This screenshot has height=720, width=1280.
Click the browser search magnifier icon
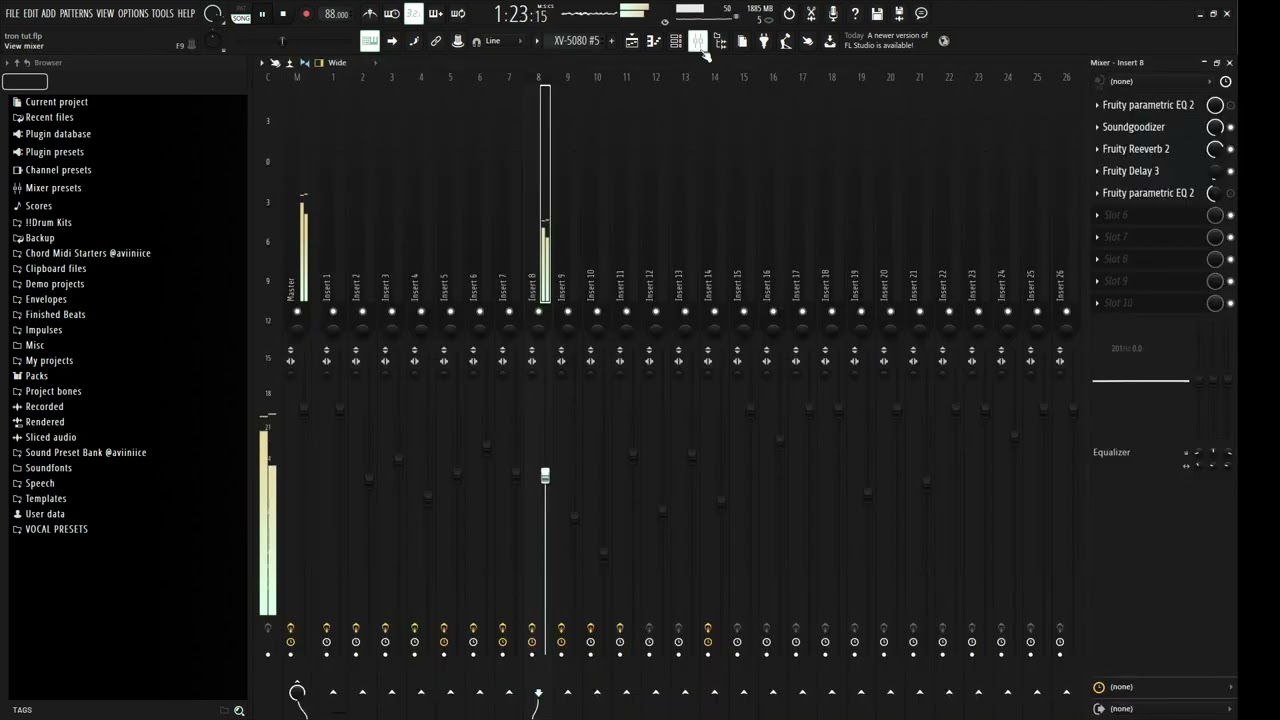point(239,710)
